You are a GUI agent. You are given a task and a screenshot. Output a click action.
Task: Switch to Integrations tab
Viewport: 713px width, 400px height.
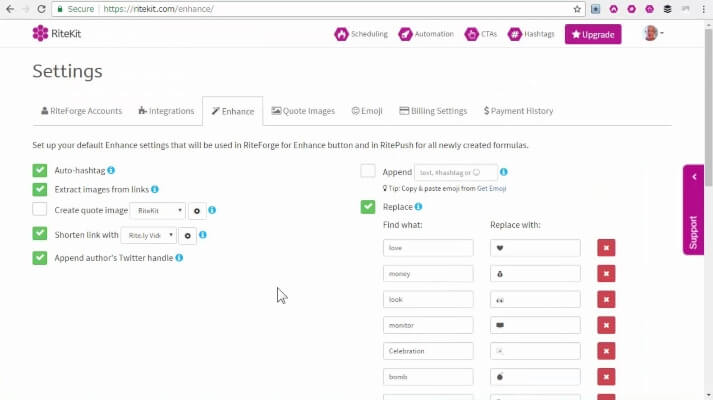166,111
